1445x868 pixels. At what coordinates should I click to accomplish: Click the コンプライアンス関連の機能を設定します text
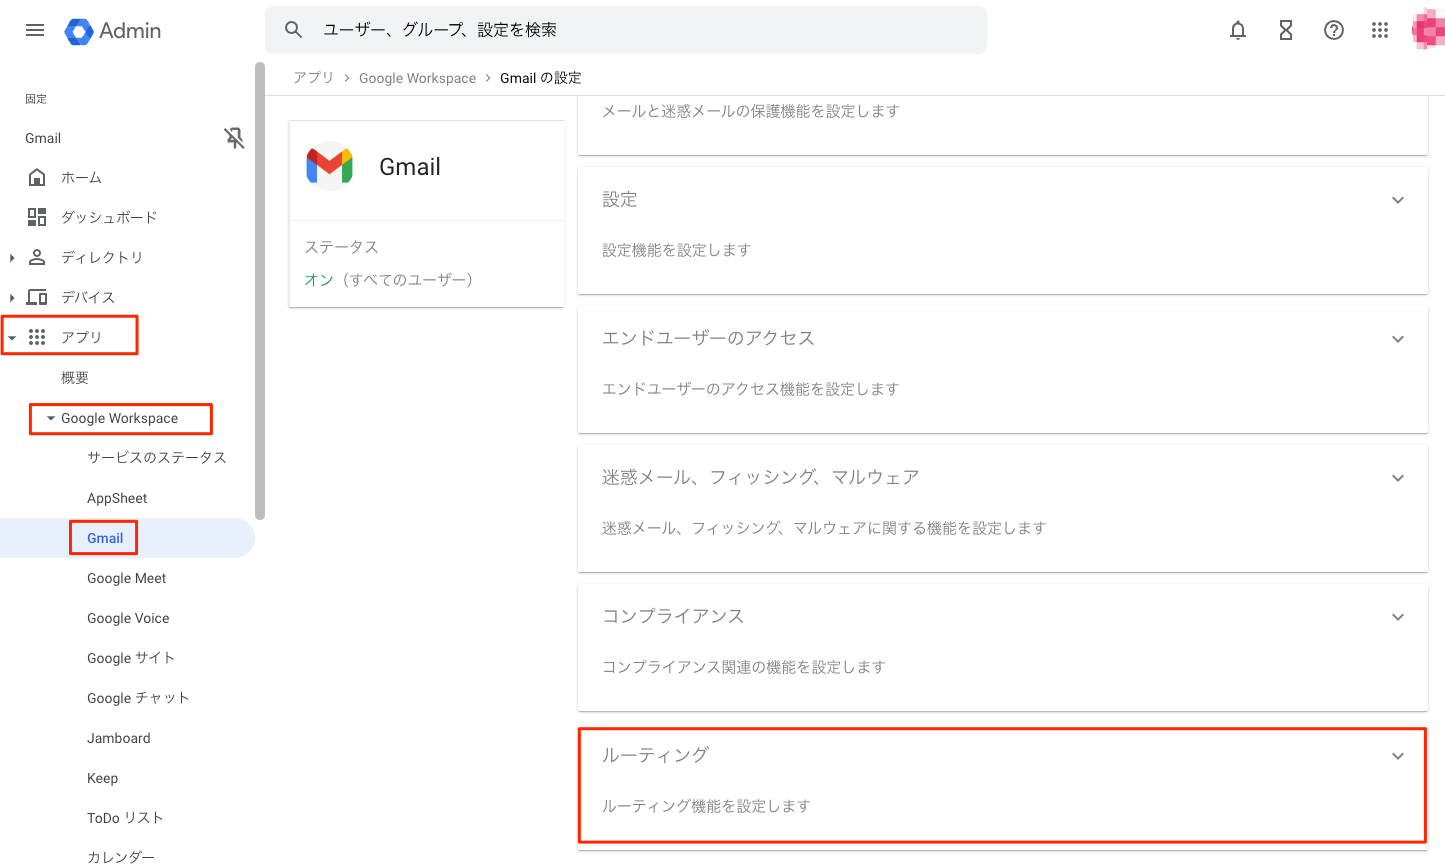744,667
